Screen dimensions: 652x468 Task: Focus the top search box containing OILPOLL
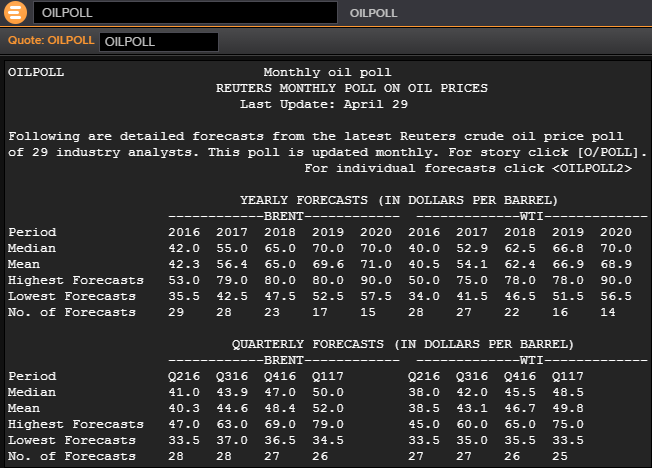coord(185,13)
